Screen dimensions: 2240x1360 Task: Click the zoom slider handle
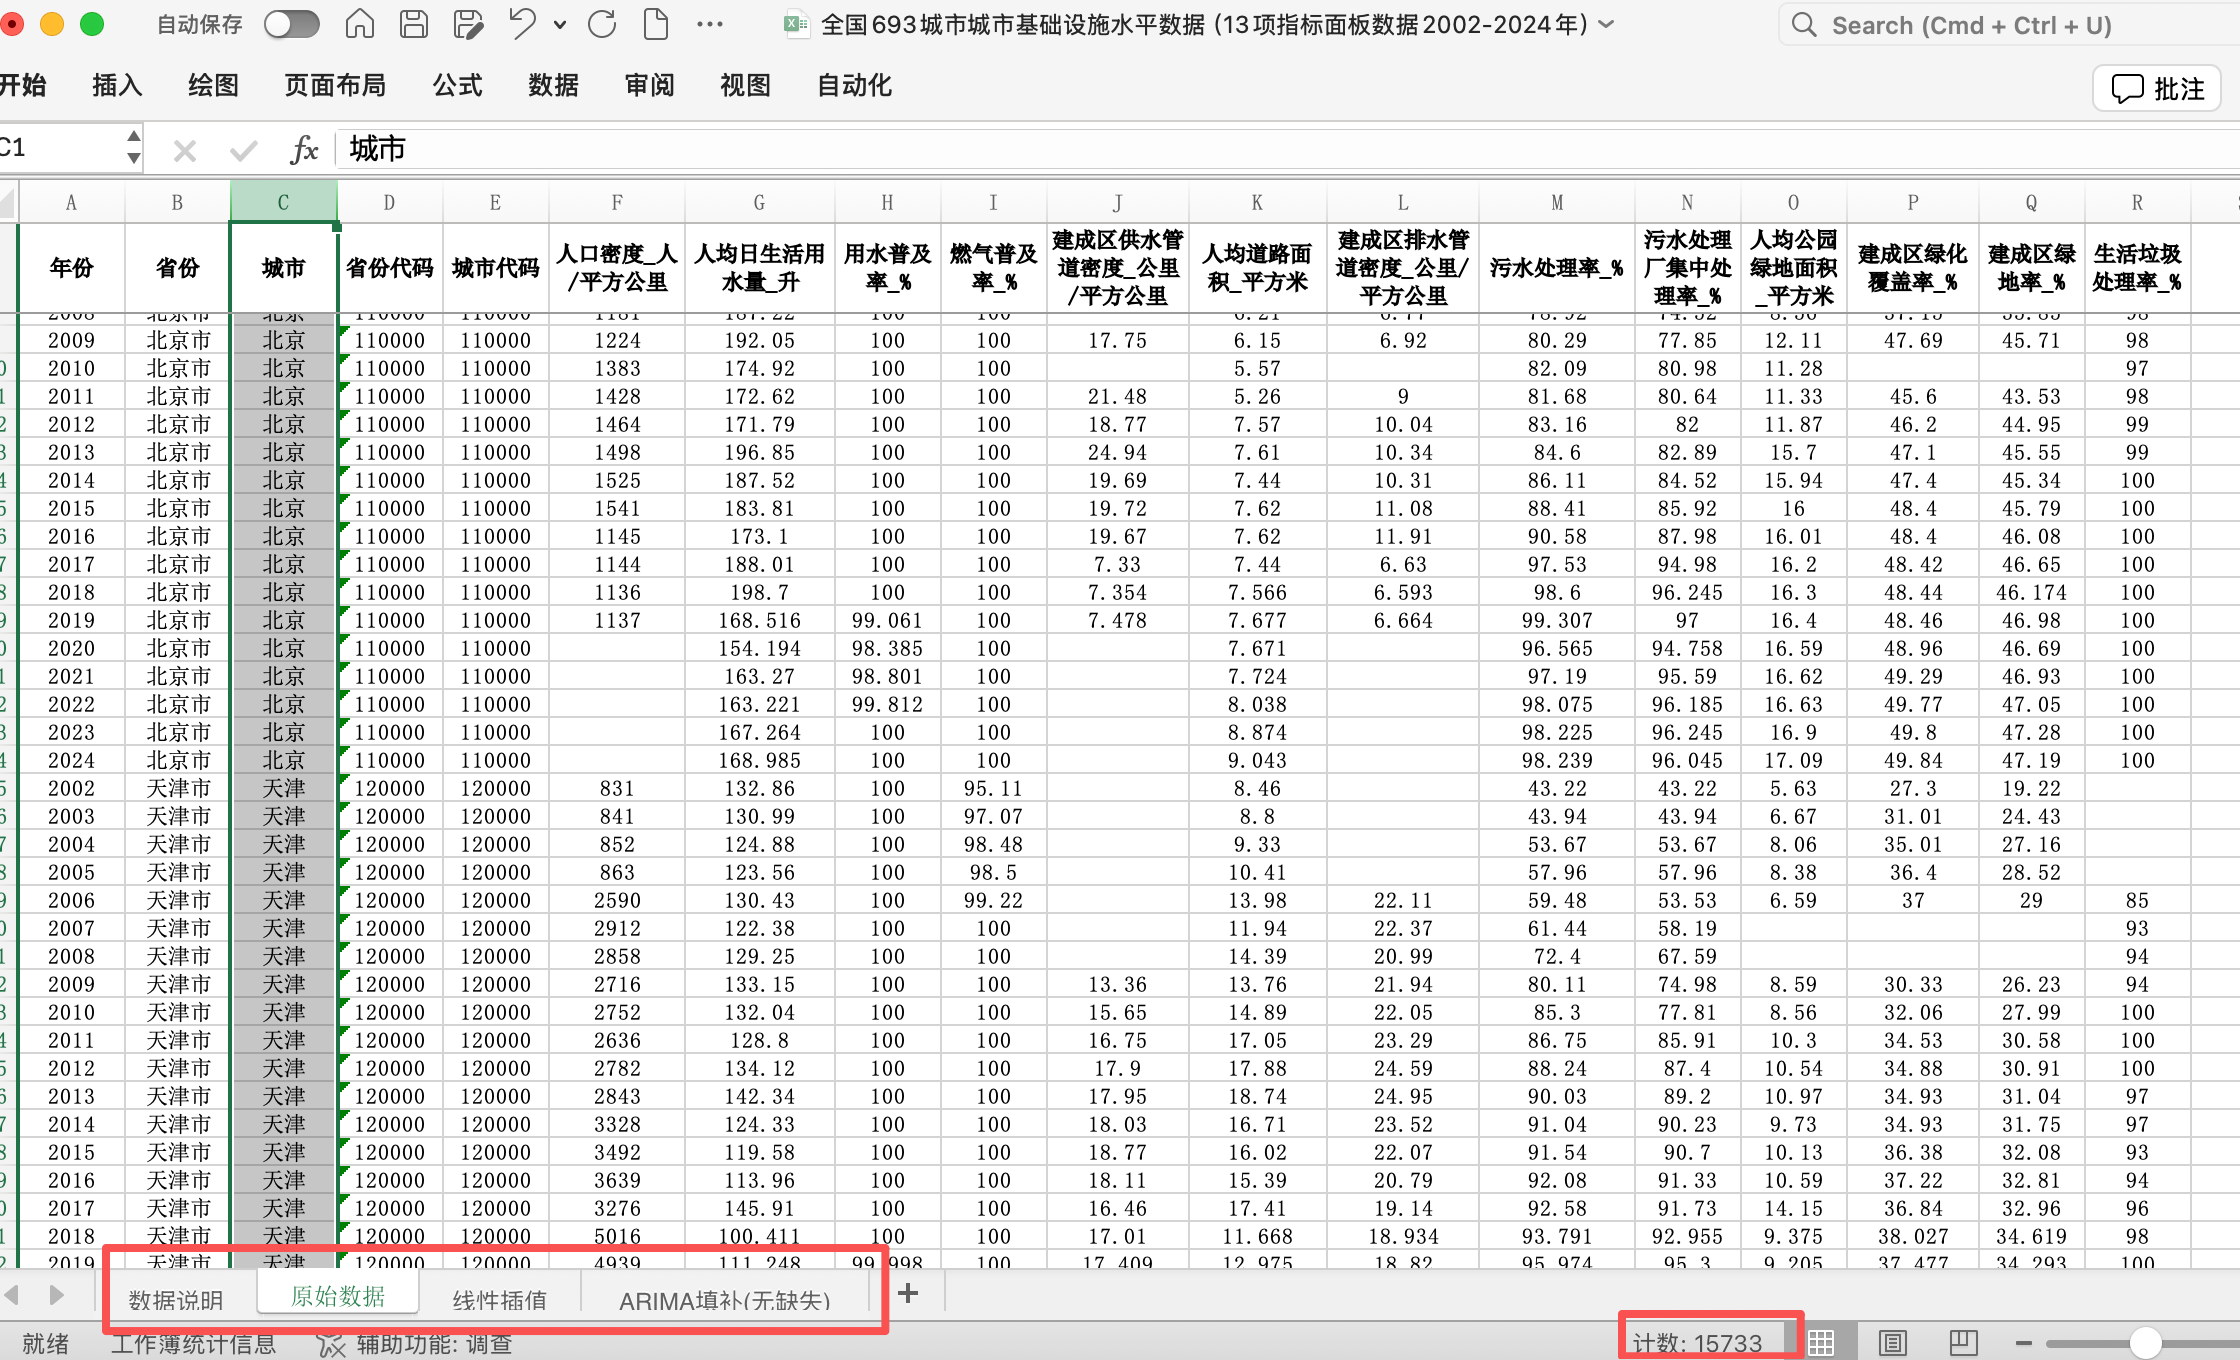pos(2144,1343)
